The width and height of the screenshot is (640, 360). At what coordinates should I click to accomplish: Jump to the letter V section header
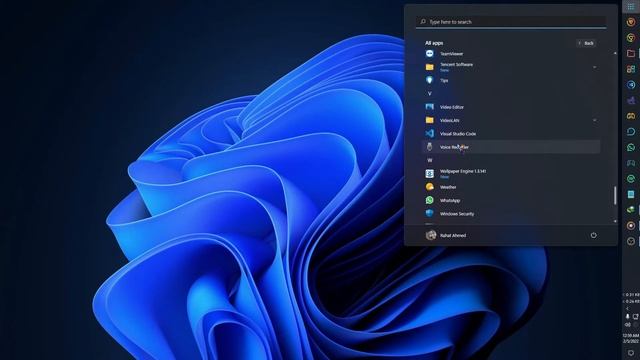[x=429, y=93]
